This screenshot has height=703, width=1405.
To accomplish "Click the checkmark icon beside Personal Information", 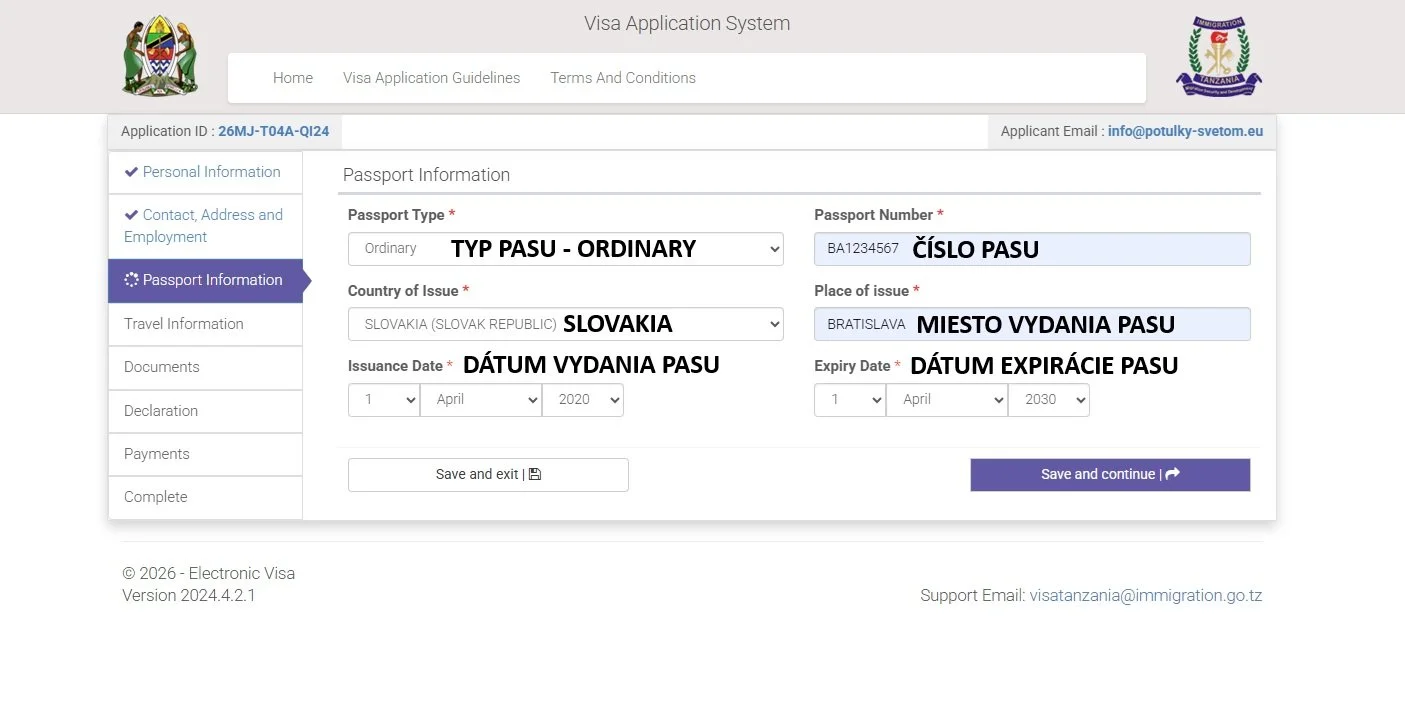I will tap(131, 172).
